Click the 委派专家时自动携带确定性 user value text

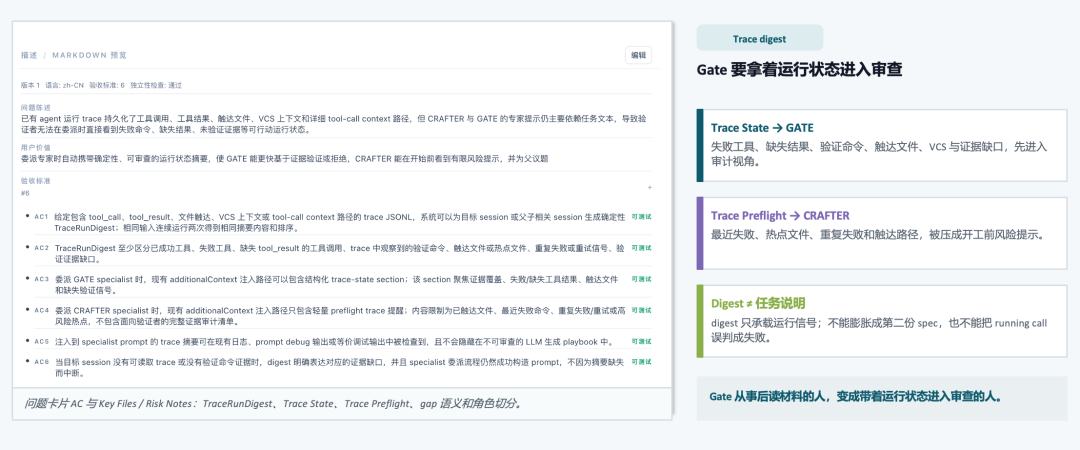pyautogui.click(x=284, y=158)
